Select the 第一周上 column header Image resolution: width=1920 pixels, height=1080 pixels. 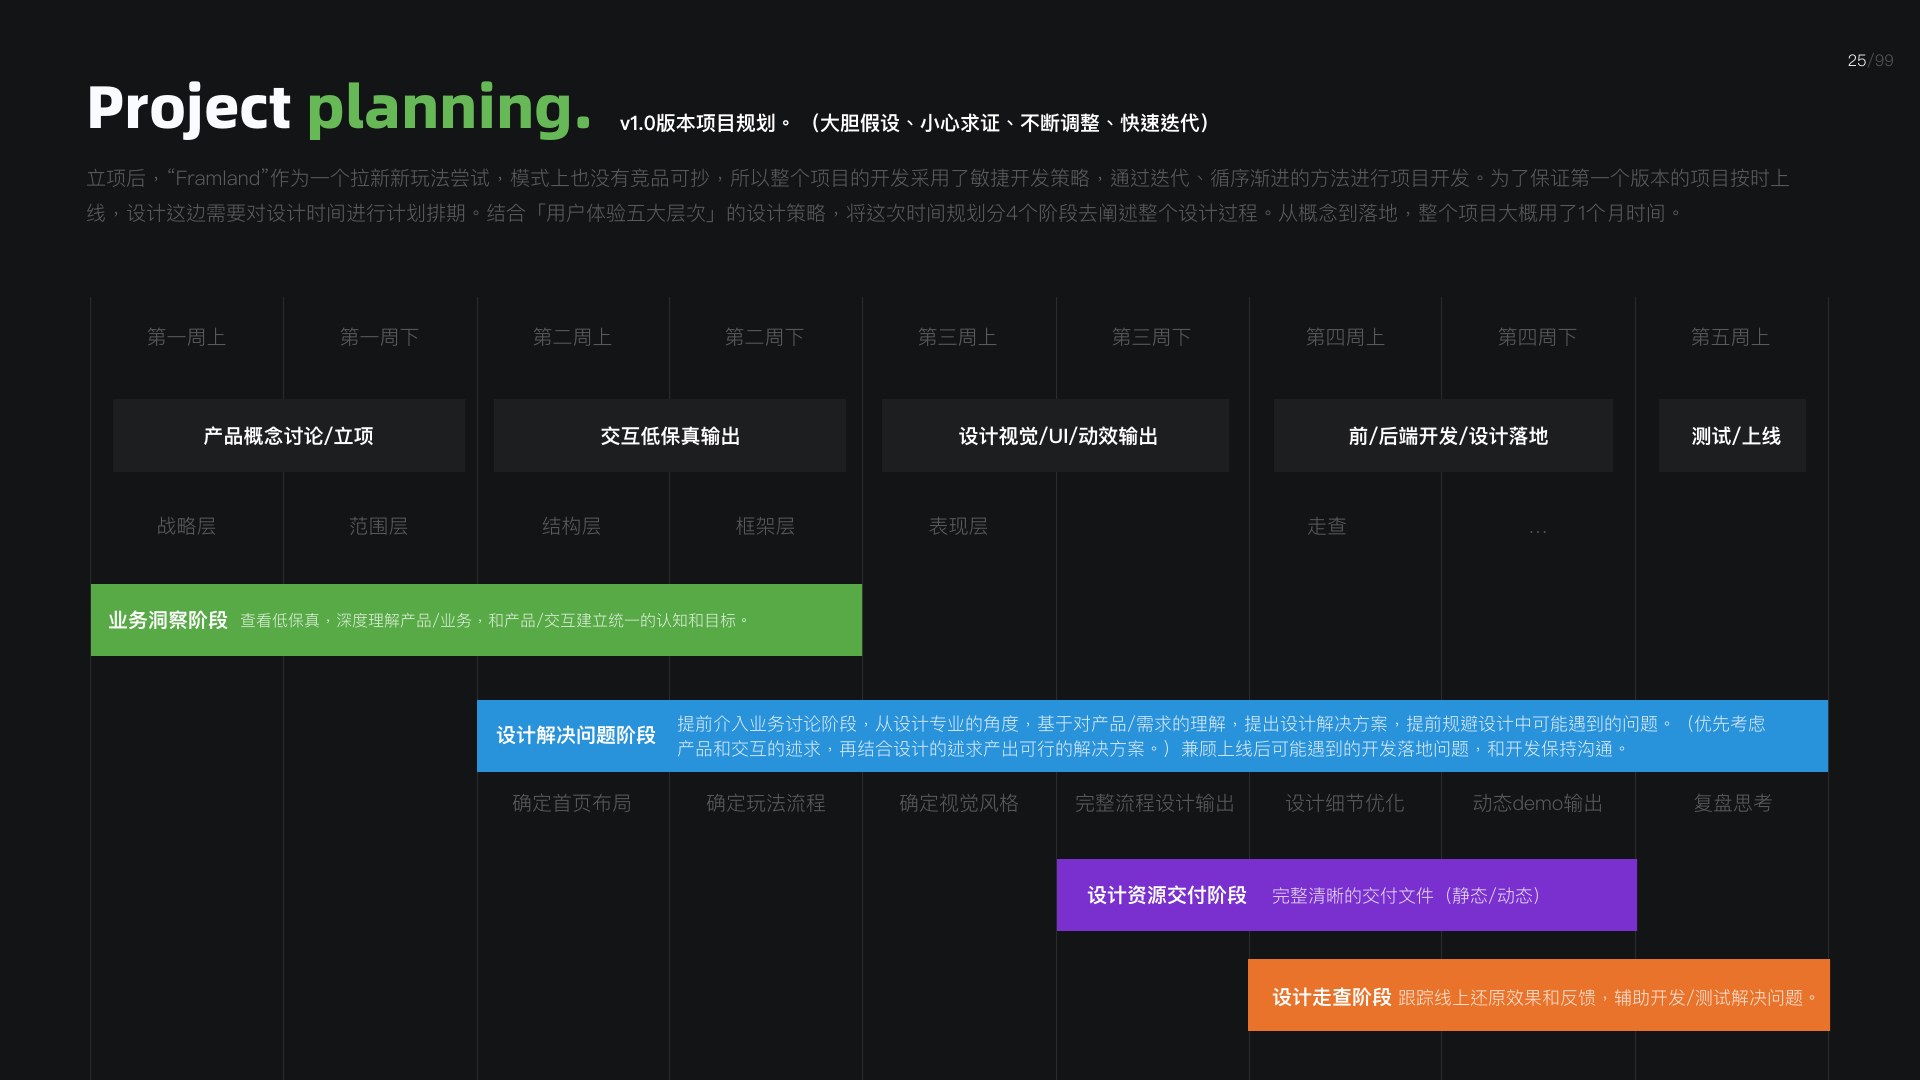(x=186, y=337)
